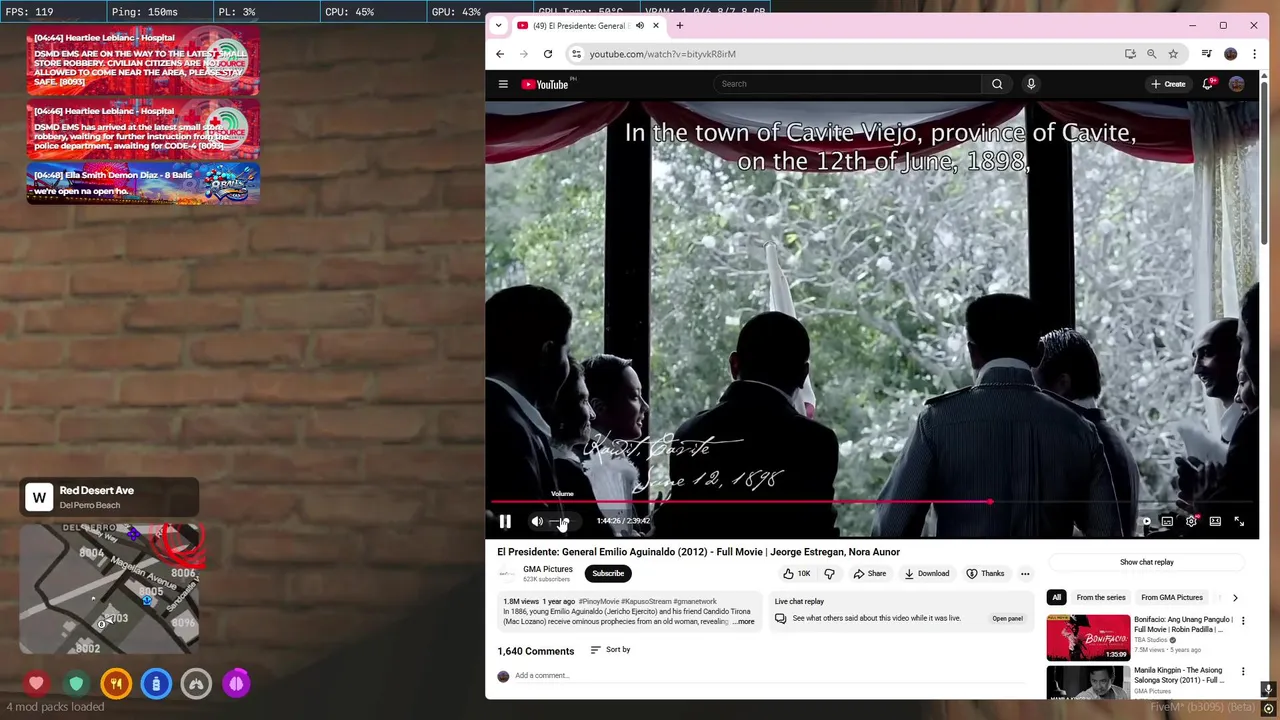
Task: Close the El Presidente tab
Action: pos(656,25)
